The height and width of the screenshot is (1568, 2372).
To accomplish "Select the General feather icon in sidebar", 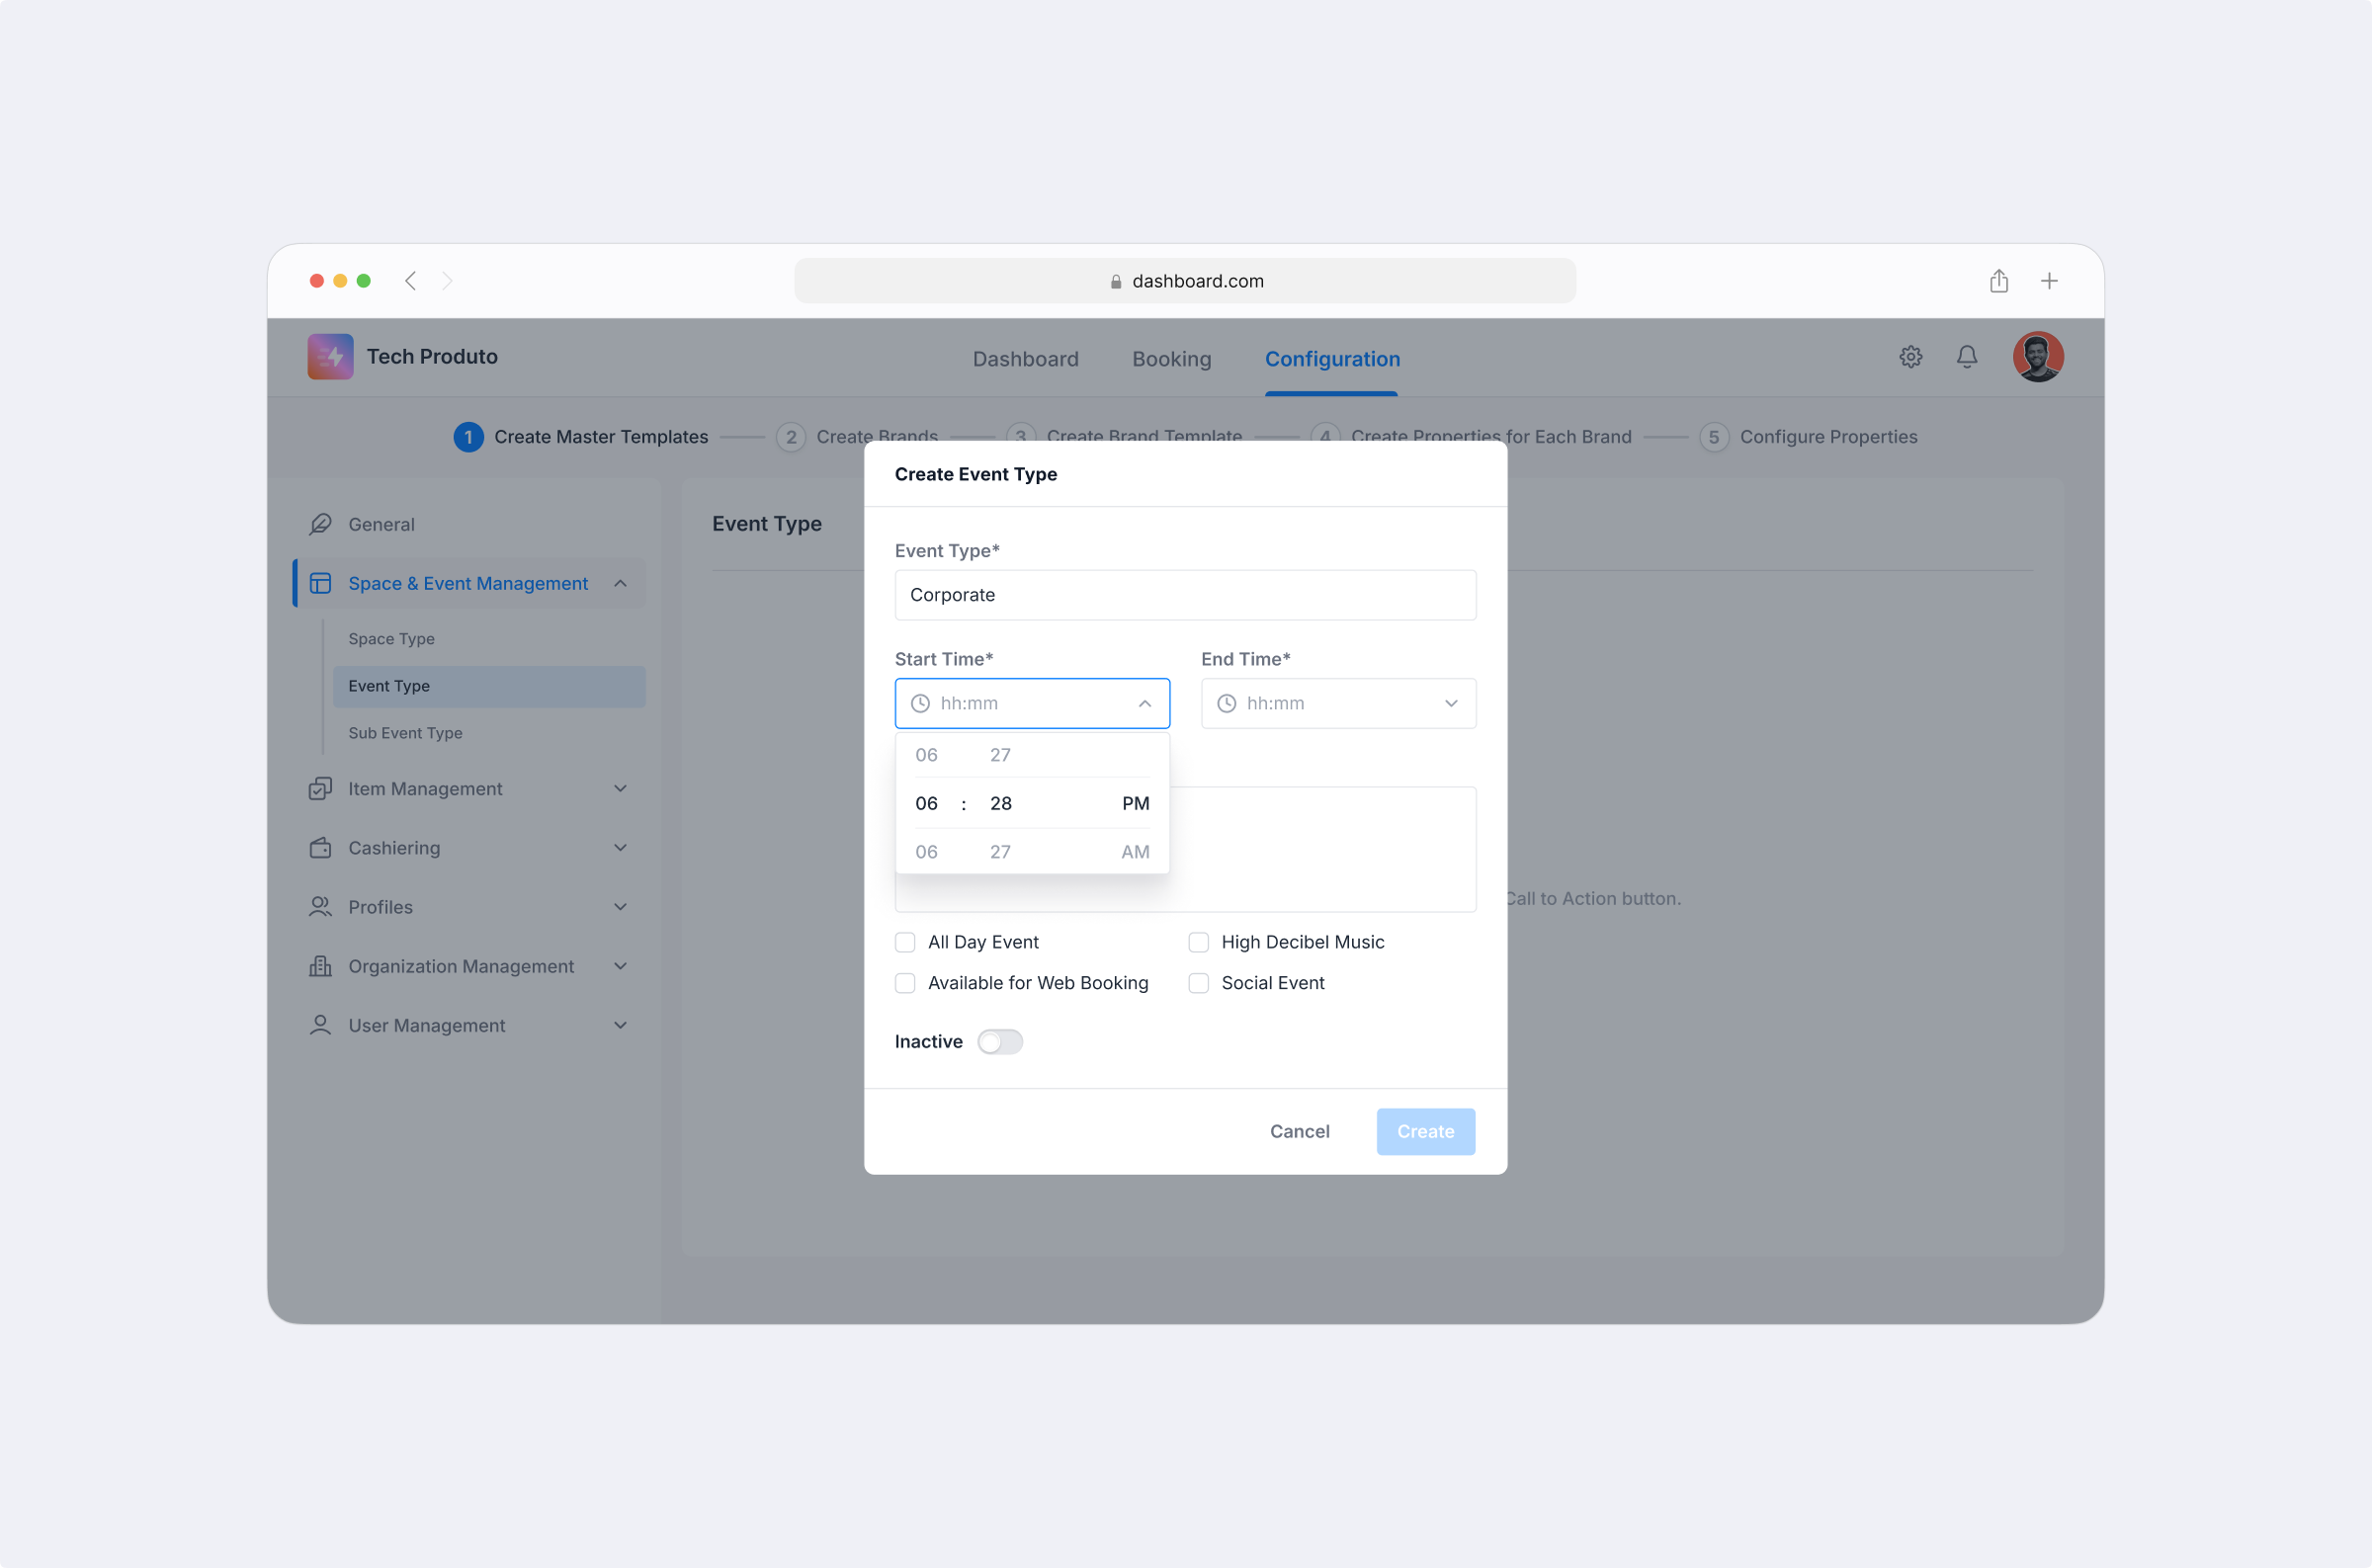I will [320, 524].
